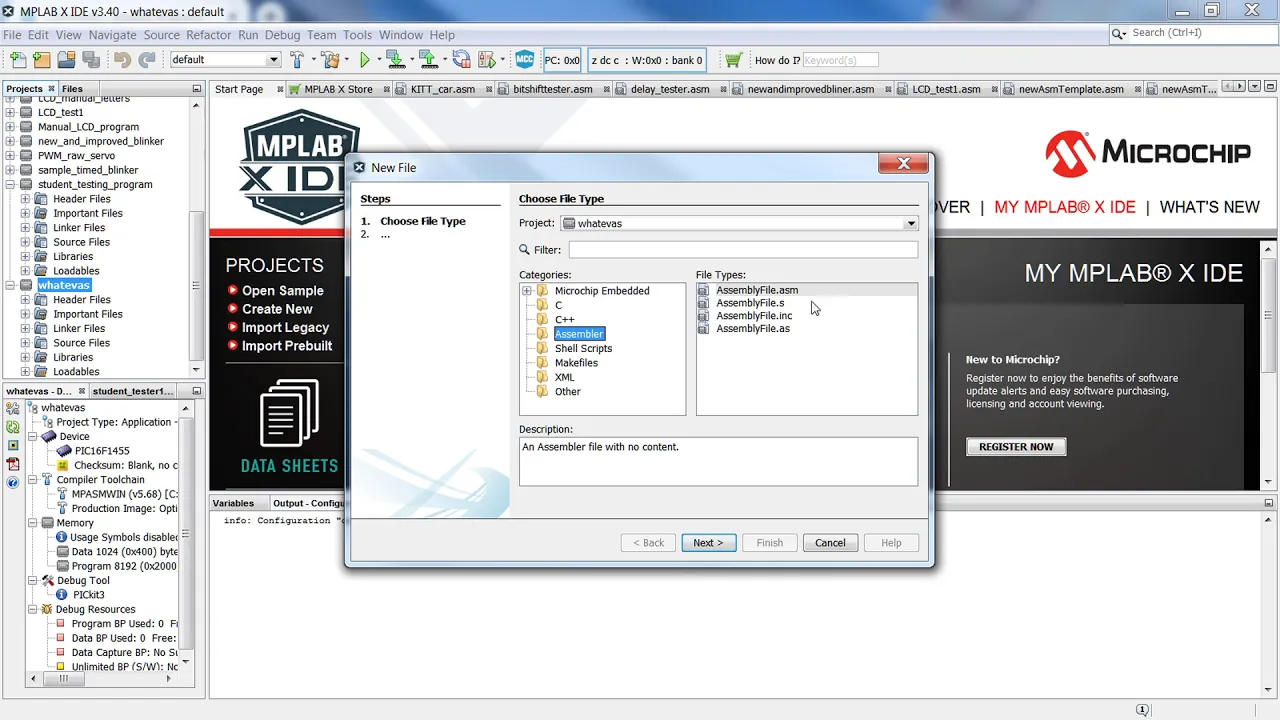Switch to student_tester1 dashboard tab
1280x720 pixels.
(132, 391)
